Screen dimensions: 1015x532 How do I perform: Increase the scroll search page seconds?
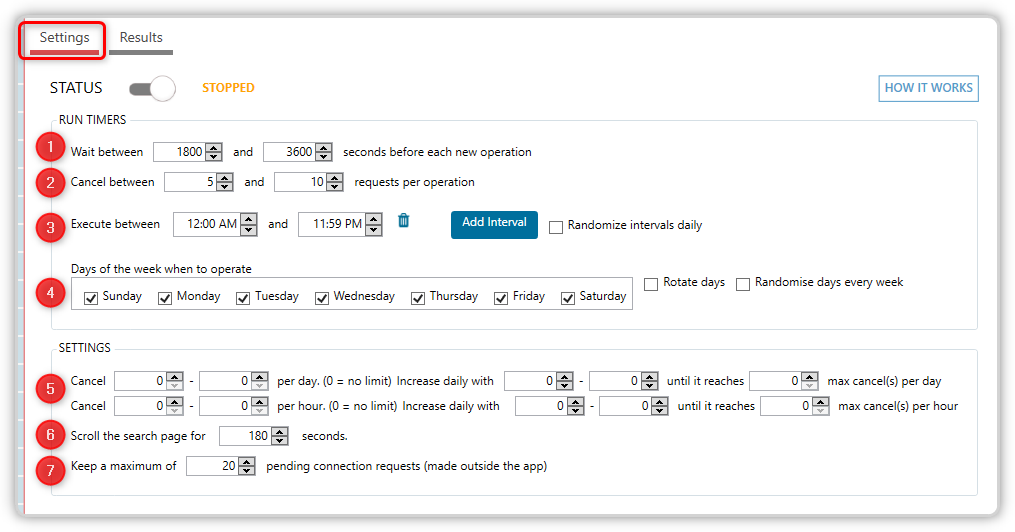click(280, 432)
